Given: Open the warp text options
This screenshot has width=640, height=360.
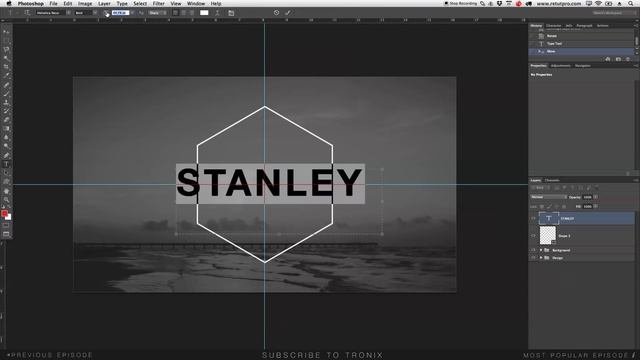Looking at the screenshot, I should [217, 13].
